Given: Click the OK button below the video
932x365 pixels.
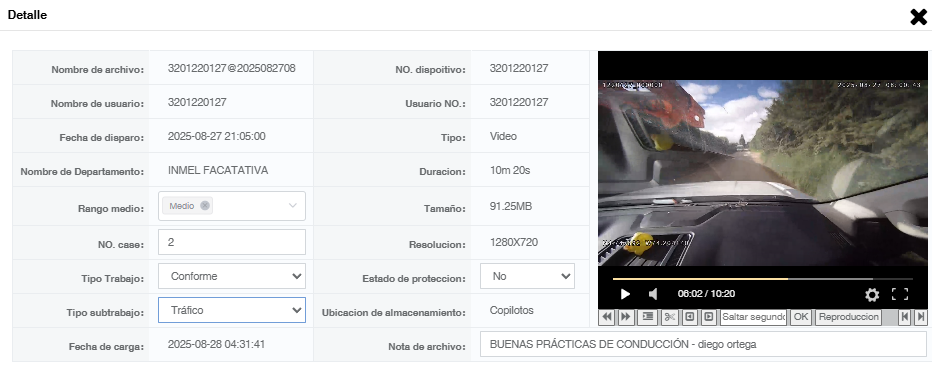Looking at the screenshot, I should [801, 317].
